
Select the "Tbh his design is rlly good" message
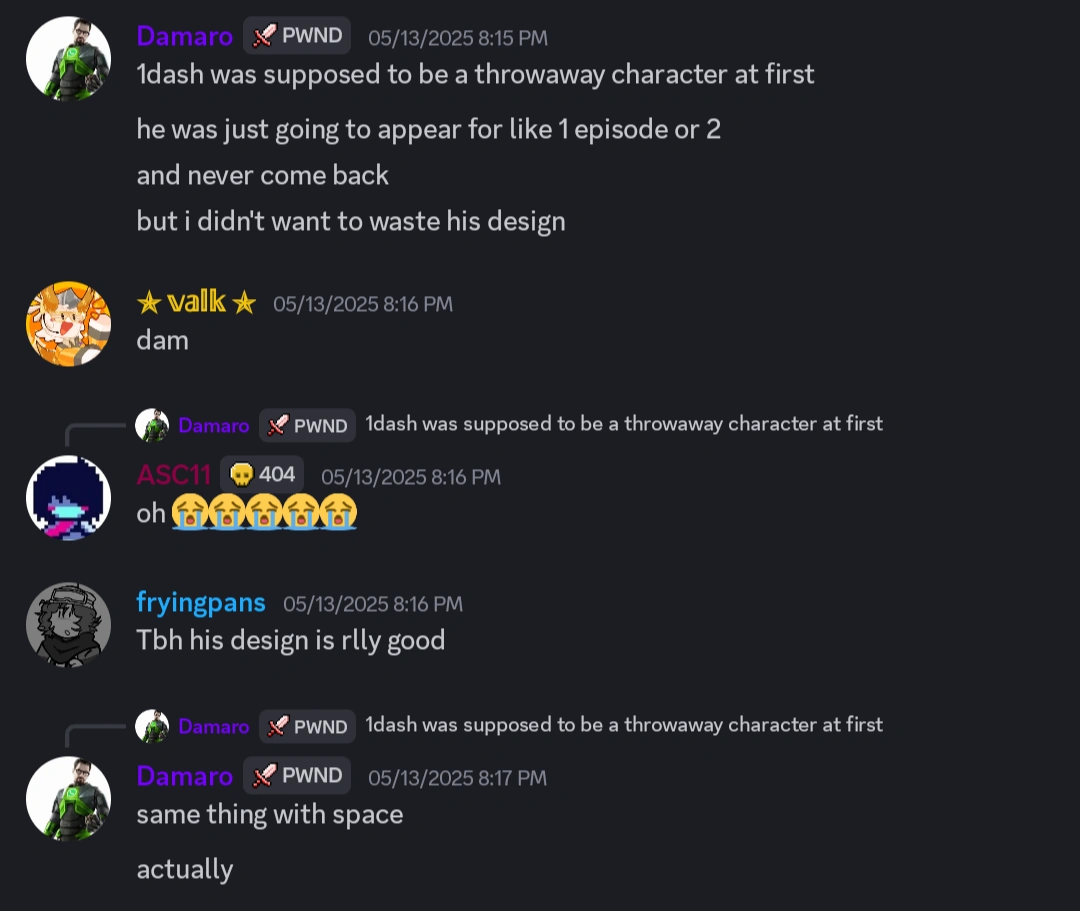click(290, 640)
